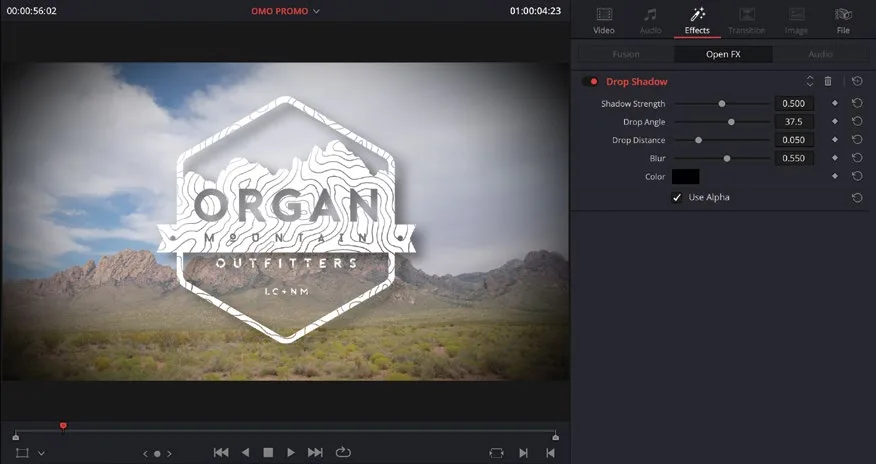Add keyframe for Drop Distance
The height and width of the screenshot is (464, 876).
(835, 140)
